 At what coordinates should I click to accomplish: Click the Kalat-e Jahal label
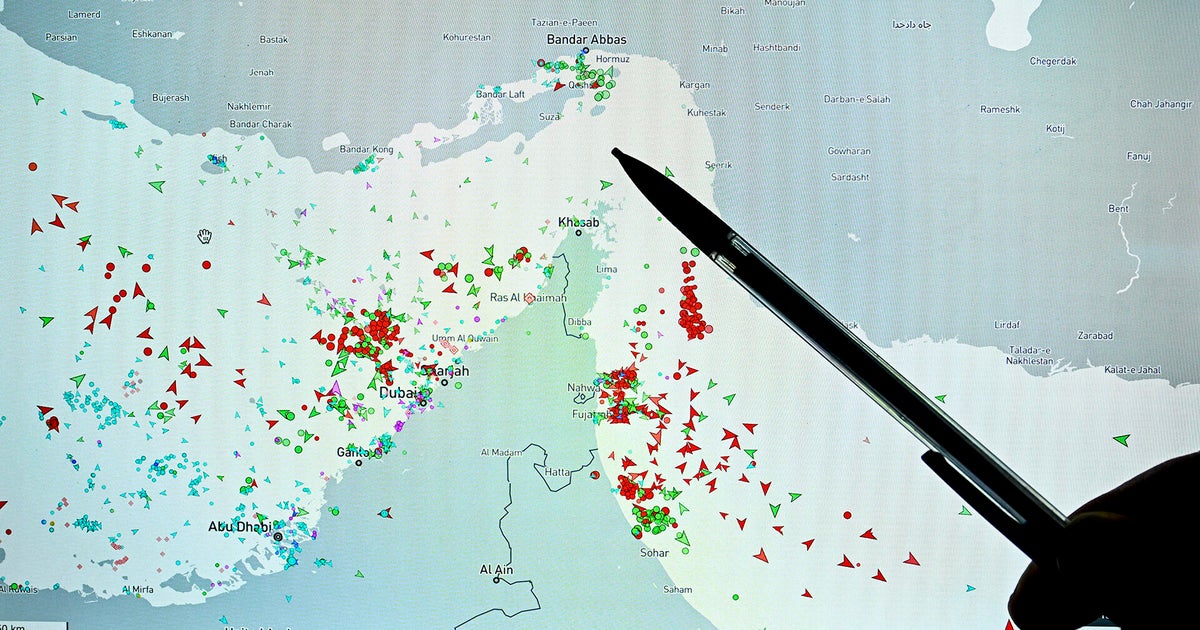(x=1103, y=370)
